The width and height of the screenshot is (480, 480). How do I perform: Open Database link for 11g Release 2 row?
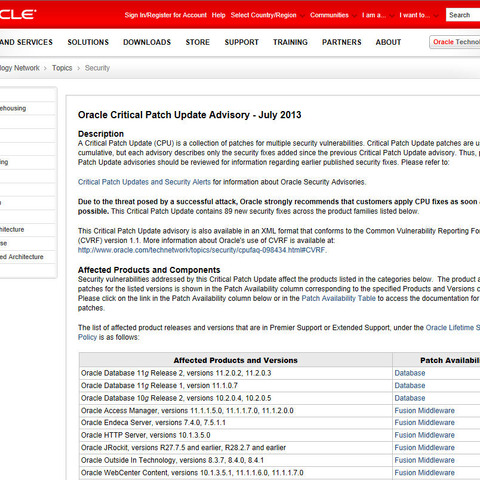coord(410,373)
